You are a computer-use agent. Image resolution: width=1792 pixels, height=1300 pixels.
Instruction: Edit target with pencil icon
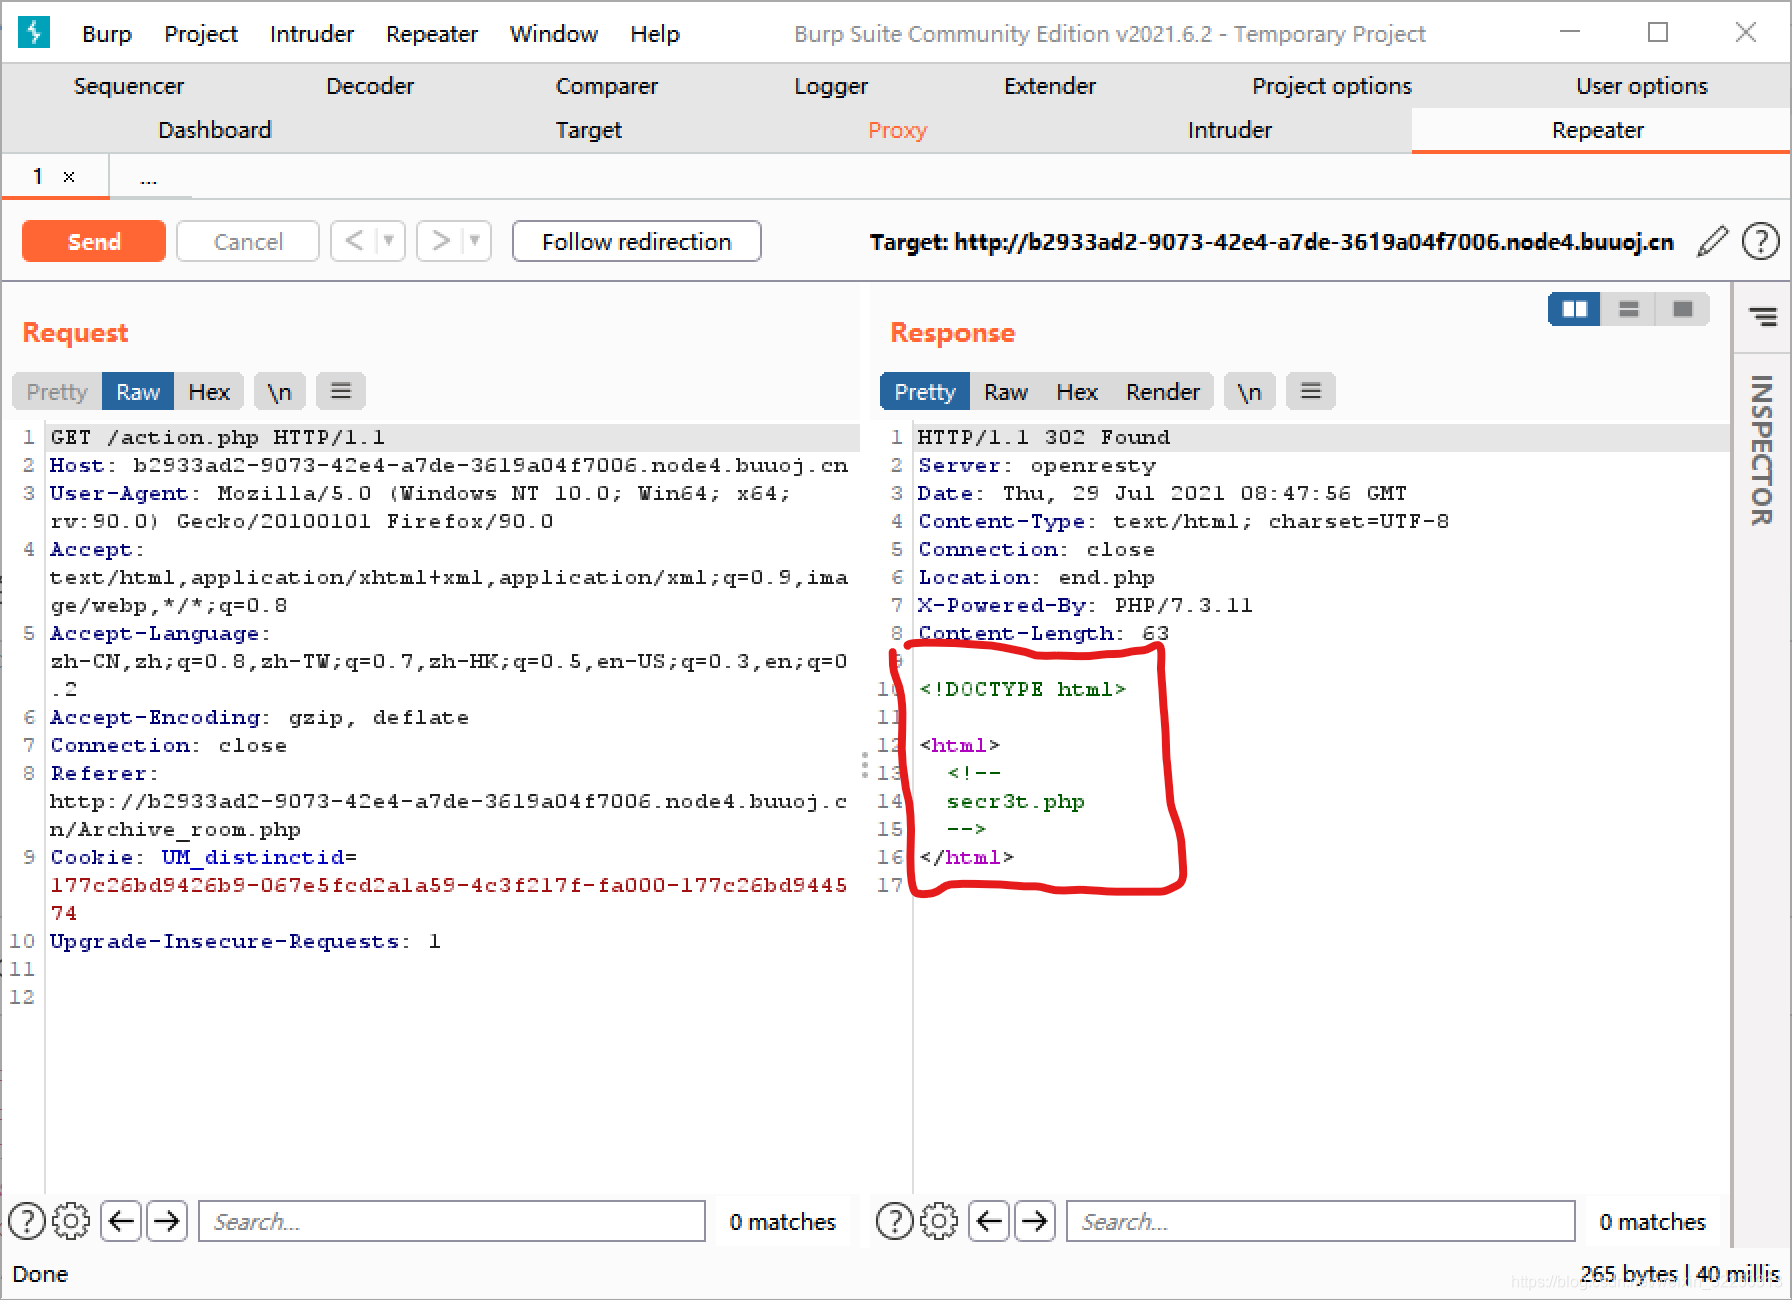pyautogui.click(x=1712, y=241)
